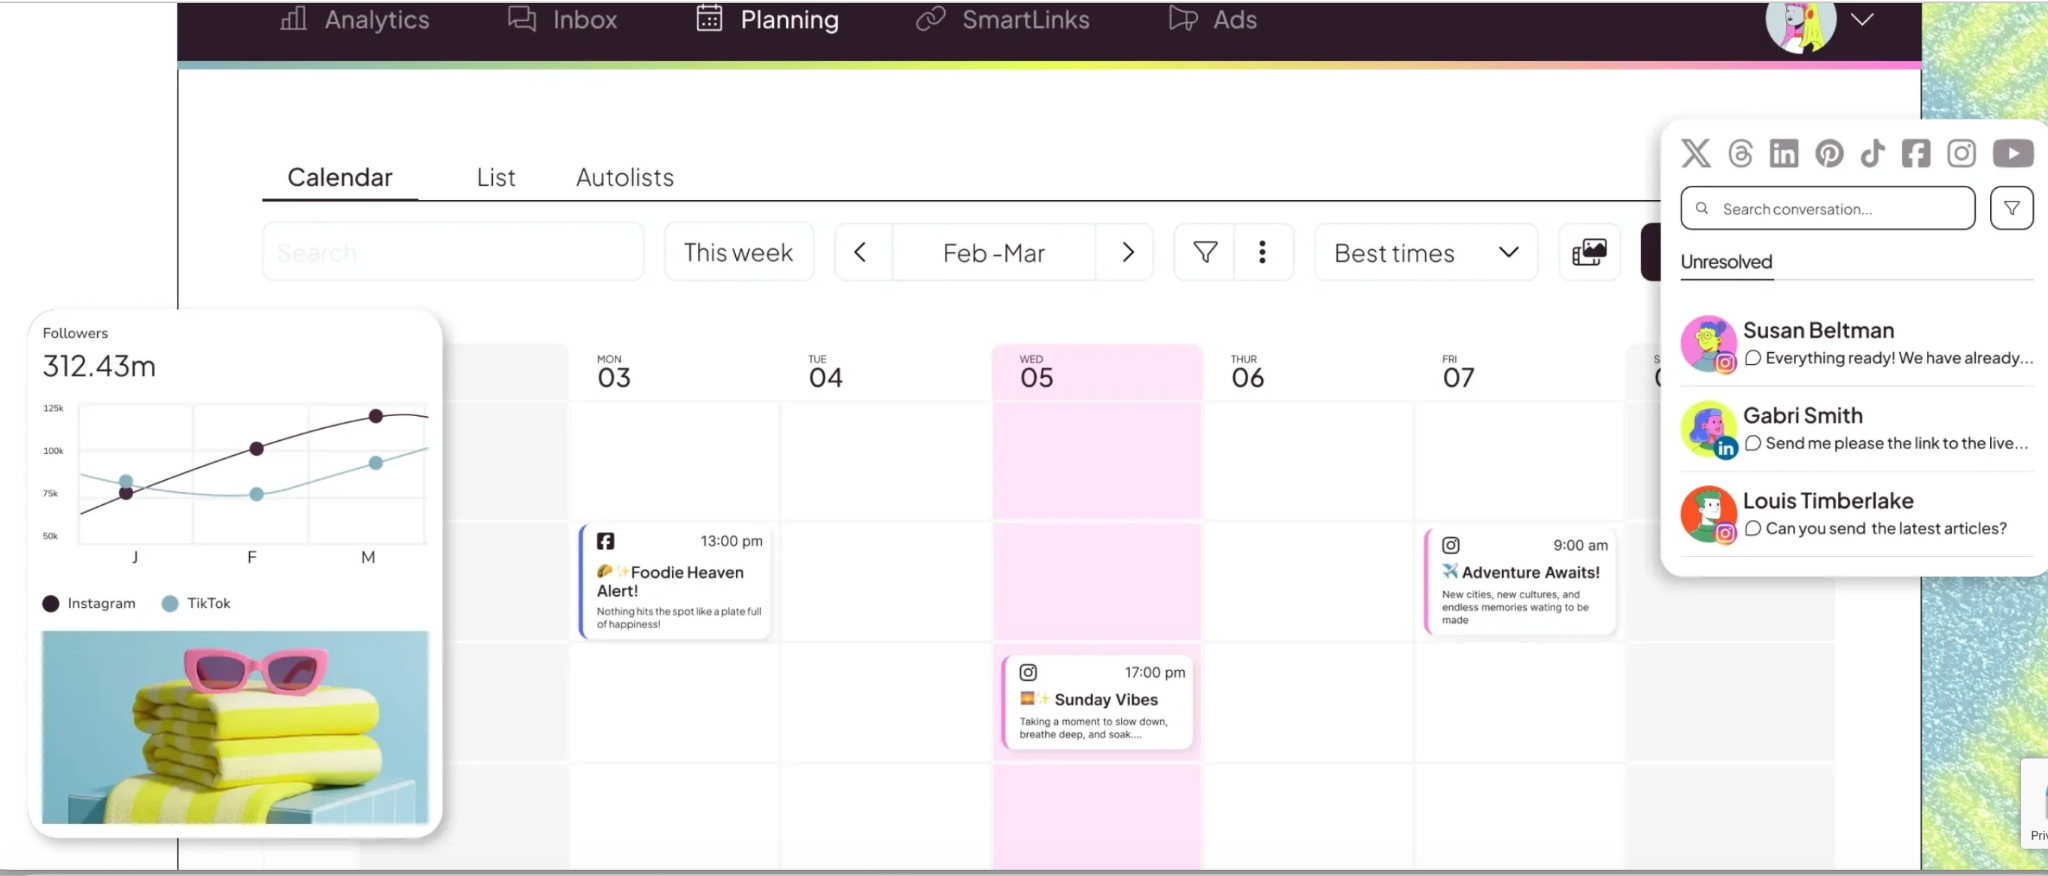Open the Autolists tab
Viewport: 2048px width, 876px height.
[625, 178]
